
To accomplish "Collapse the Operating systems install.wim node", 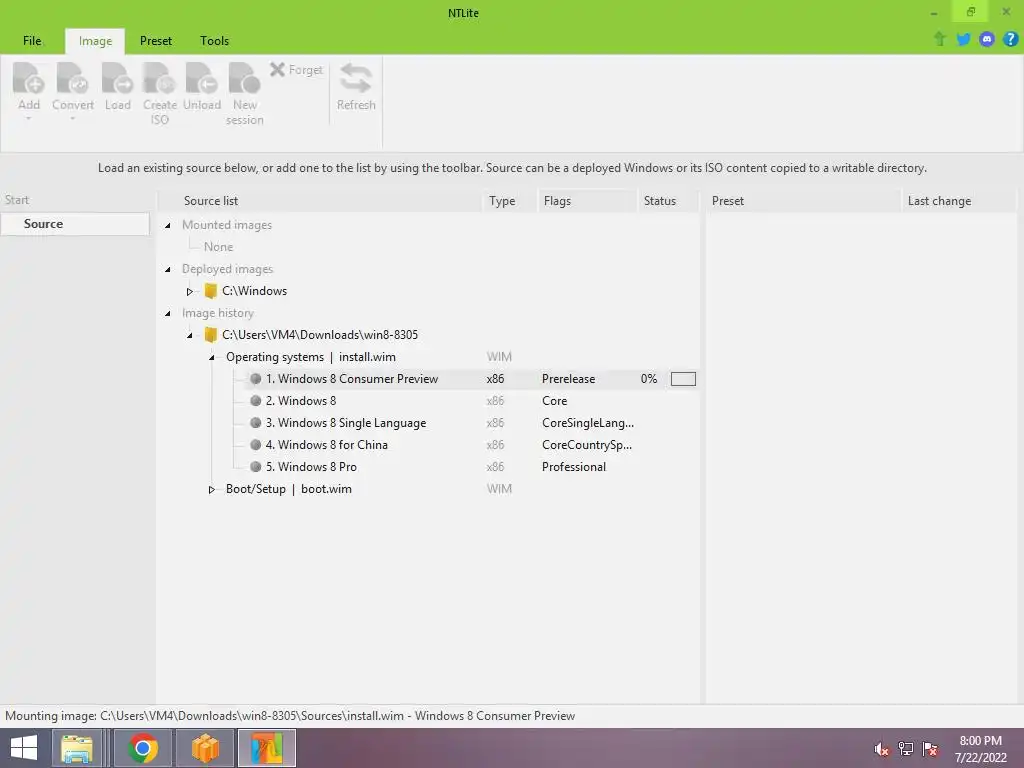I will (212, 357).
